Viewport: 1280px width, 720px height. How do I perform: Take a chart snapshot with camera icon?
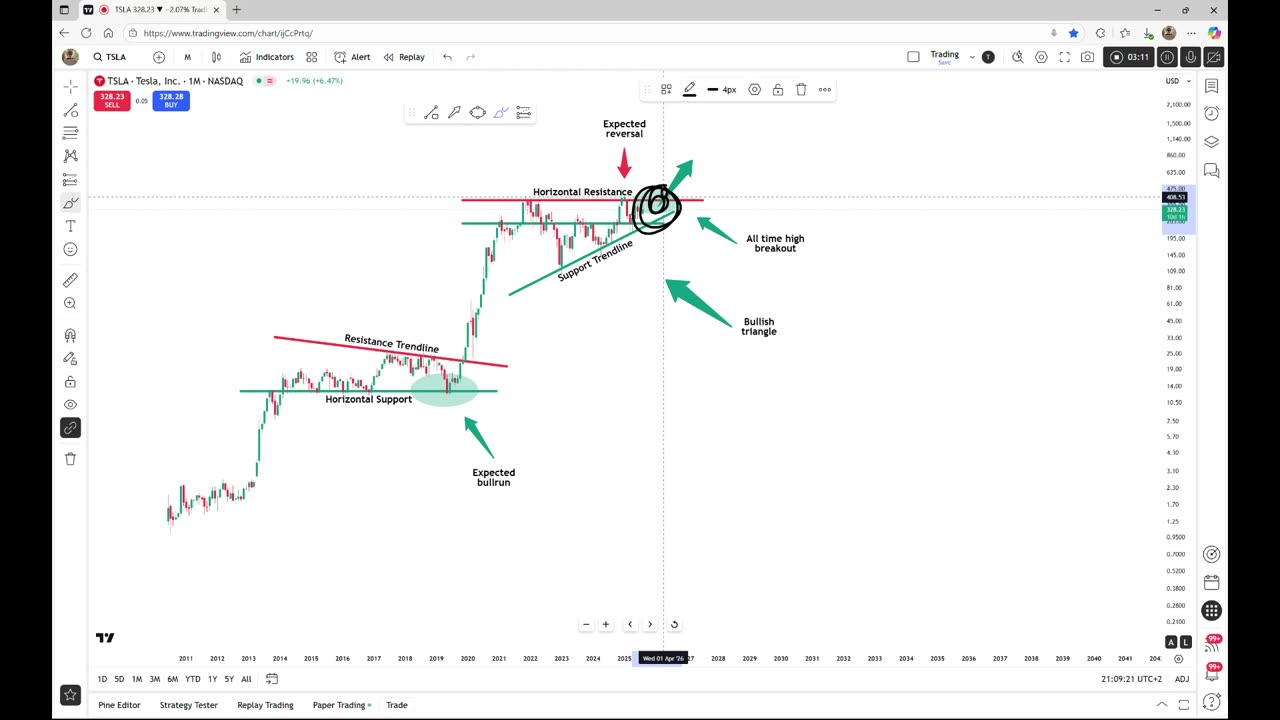pos(1087,57)
